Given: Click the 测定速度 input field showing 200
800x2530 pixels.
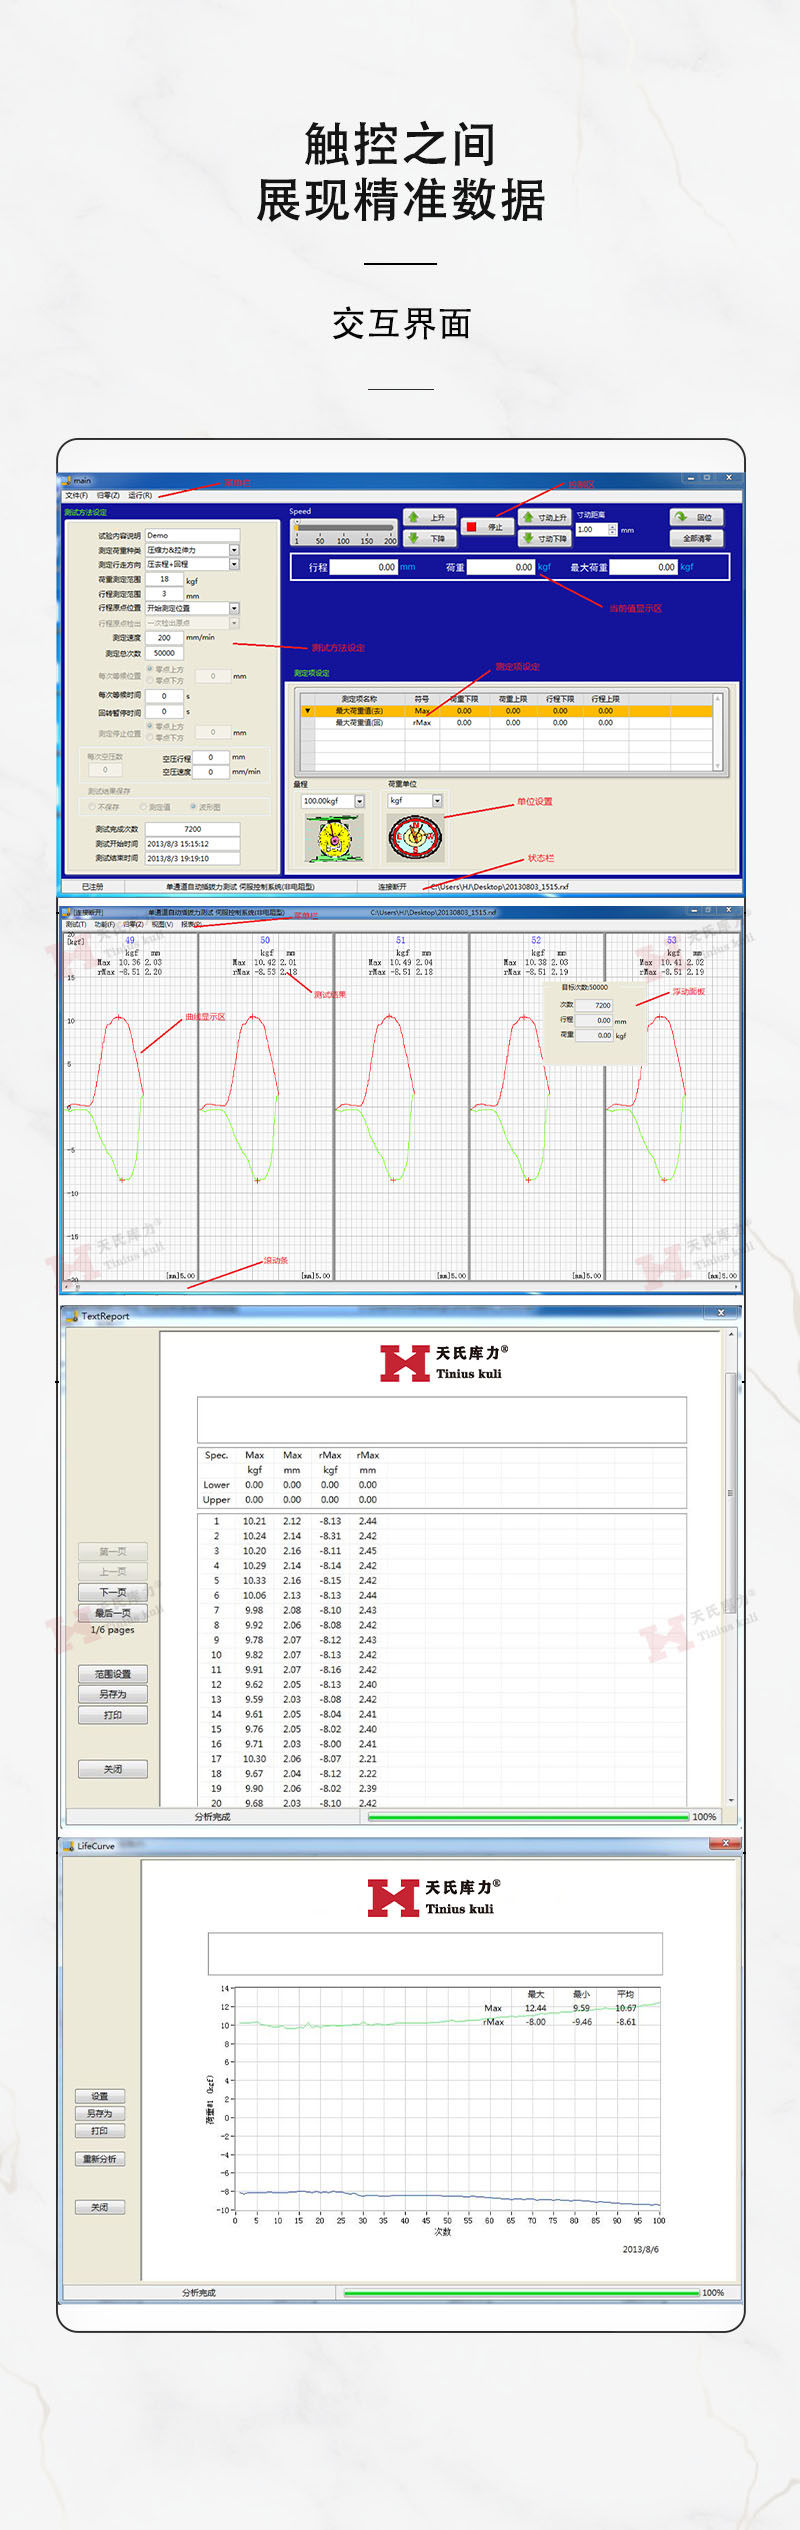Looking at the screenshot, I should [x=164, y=637].
